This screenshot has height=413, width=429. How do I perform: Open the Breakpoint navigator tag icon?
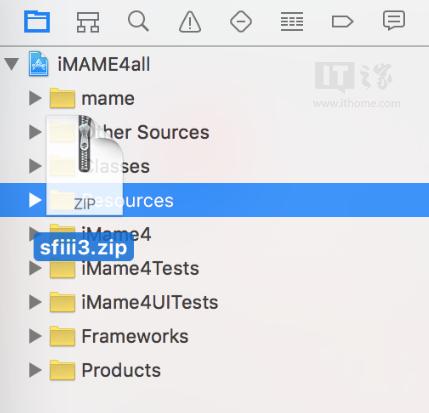point(342,22)
